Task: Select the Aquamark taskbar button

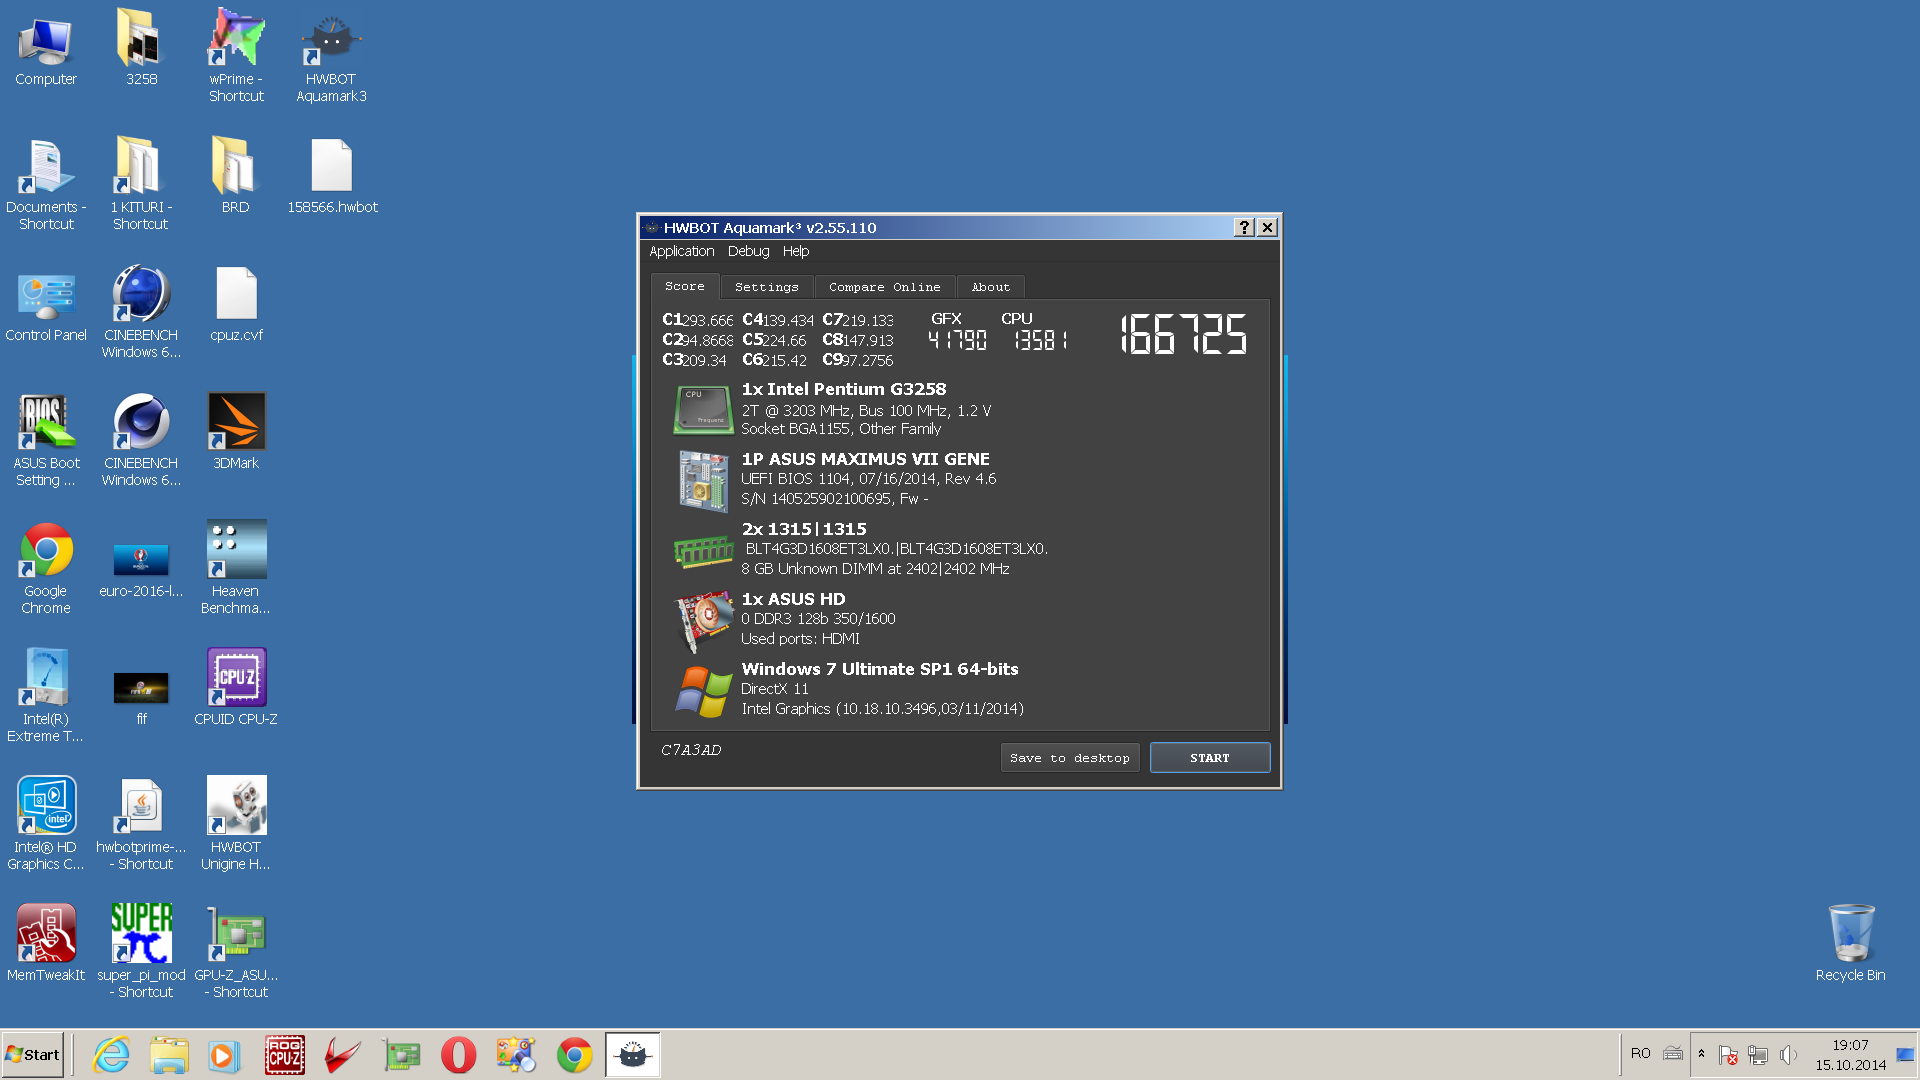Action: 633,1055
